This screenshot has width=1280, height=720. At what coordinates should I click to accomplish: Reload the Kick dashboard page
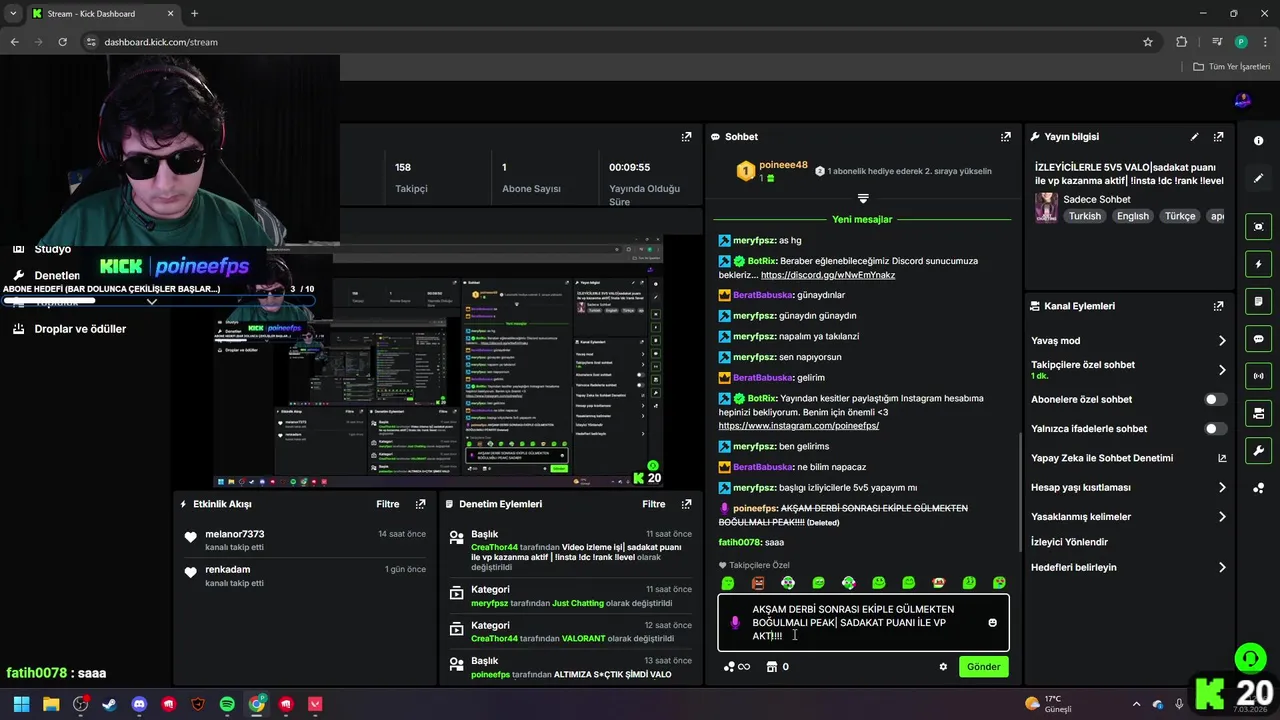point(62,42)
